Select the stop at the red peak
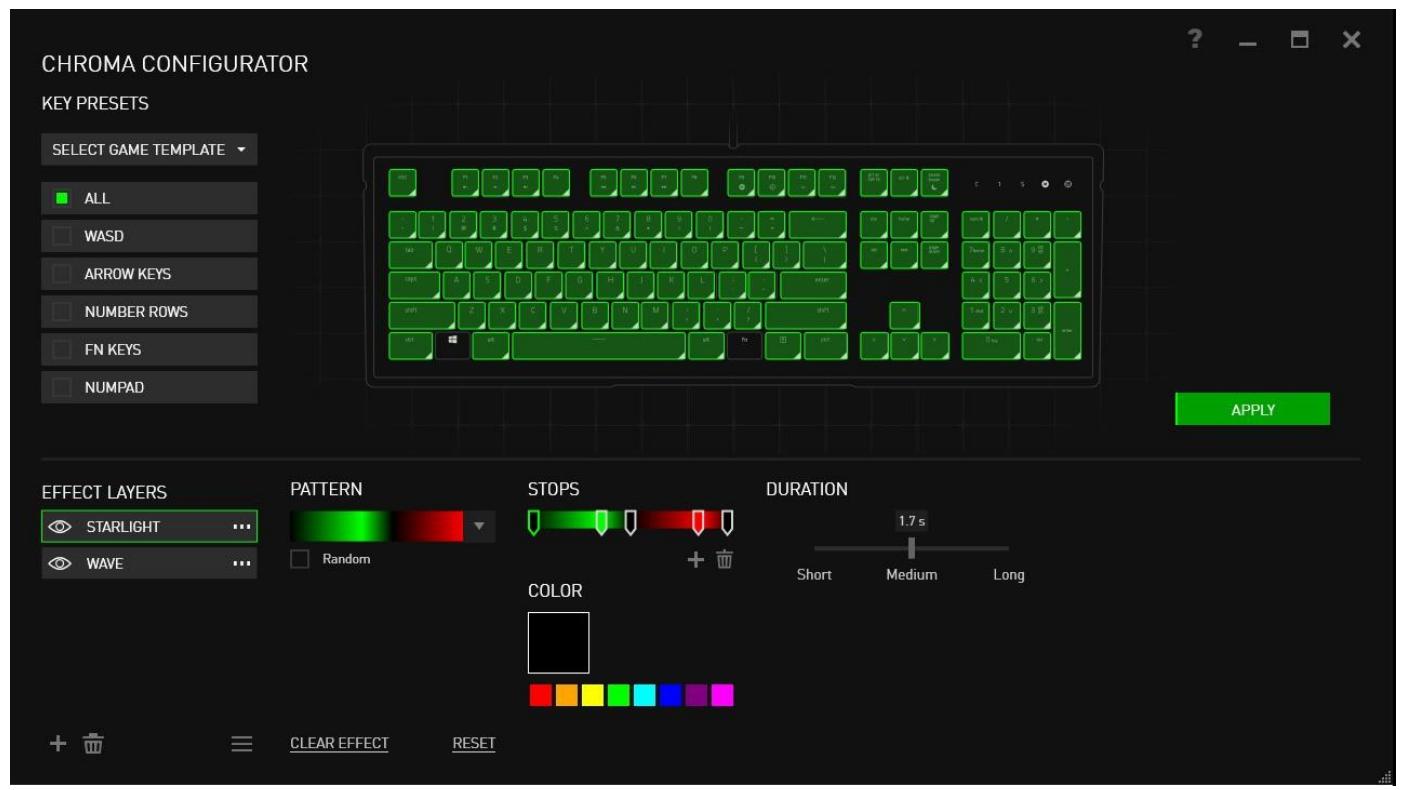 (698, 523)
